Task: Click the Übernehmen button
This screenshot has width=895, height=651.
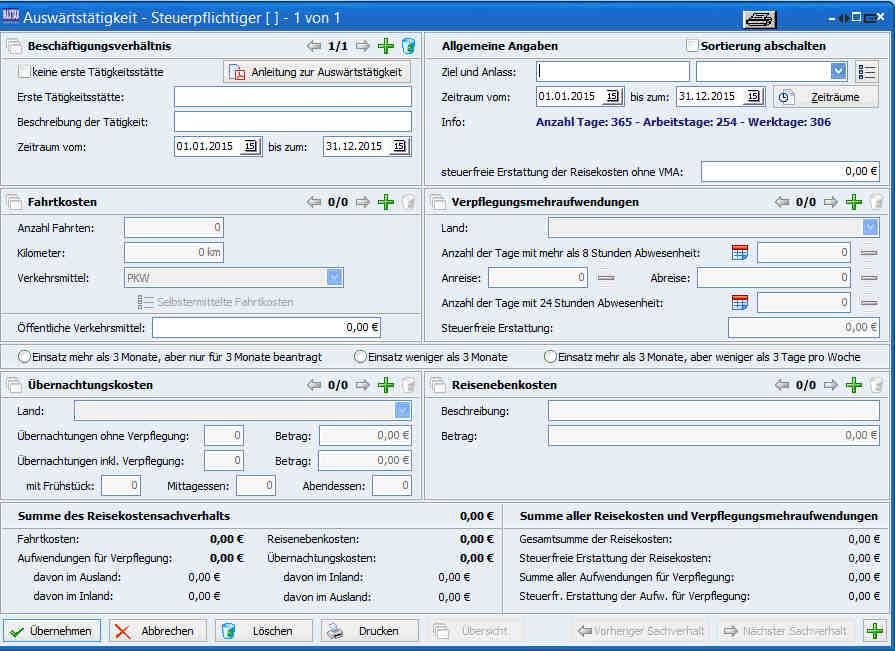Action: pos(52,631)
